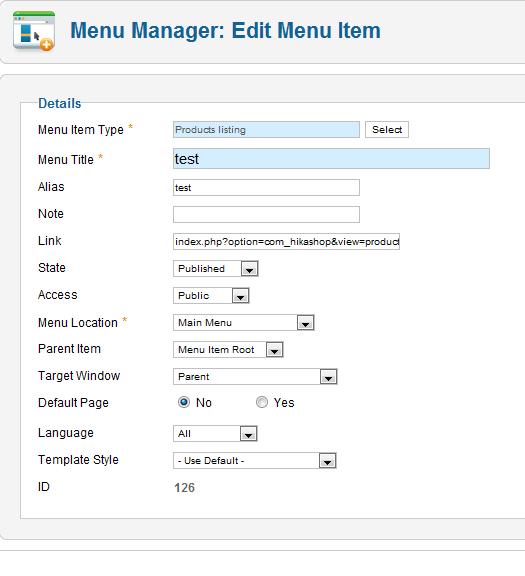Click the Menu Item Type label
525x576 pixels.
click(x=81, y=130)
